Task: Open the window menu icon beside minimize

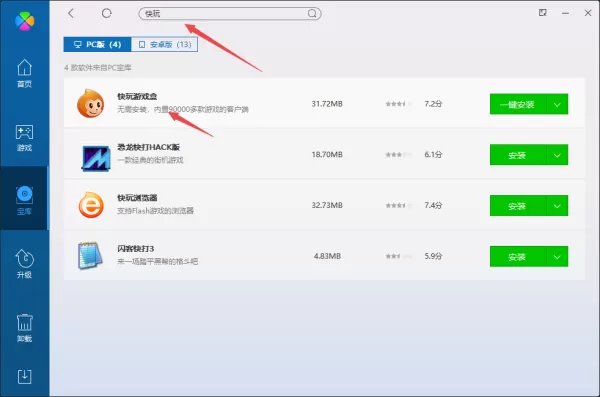Action: [x=543, y=13]
